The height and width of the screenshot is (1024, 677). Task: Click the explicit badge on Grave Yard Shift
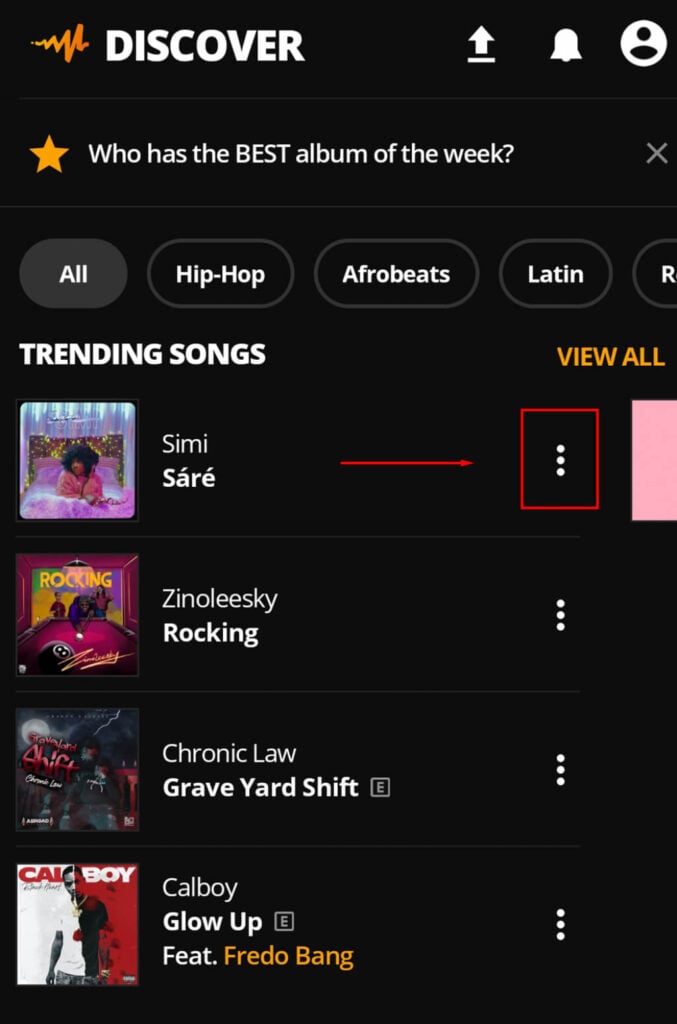380,787
